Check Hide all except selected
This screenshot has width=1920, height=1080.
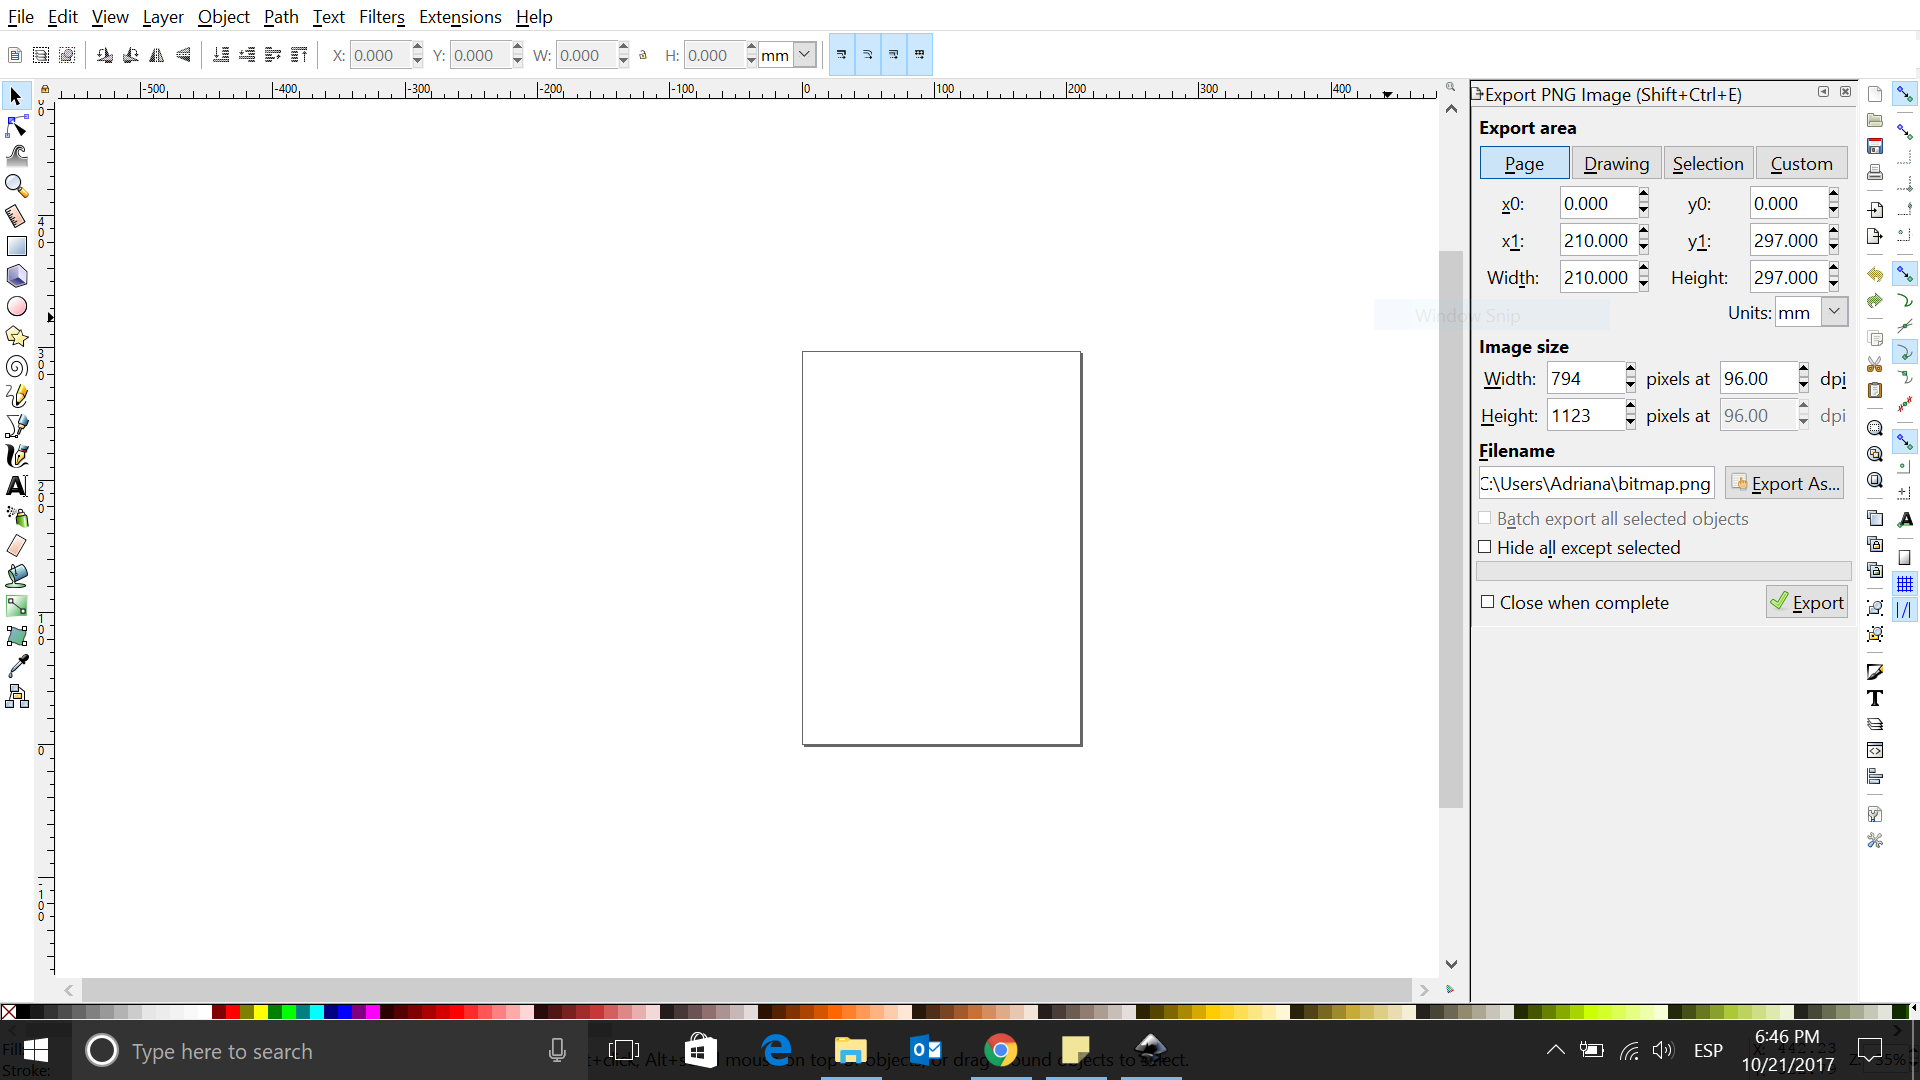click(1486, 547)
